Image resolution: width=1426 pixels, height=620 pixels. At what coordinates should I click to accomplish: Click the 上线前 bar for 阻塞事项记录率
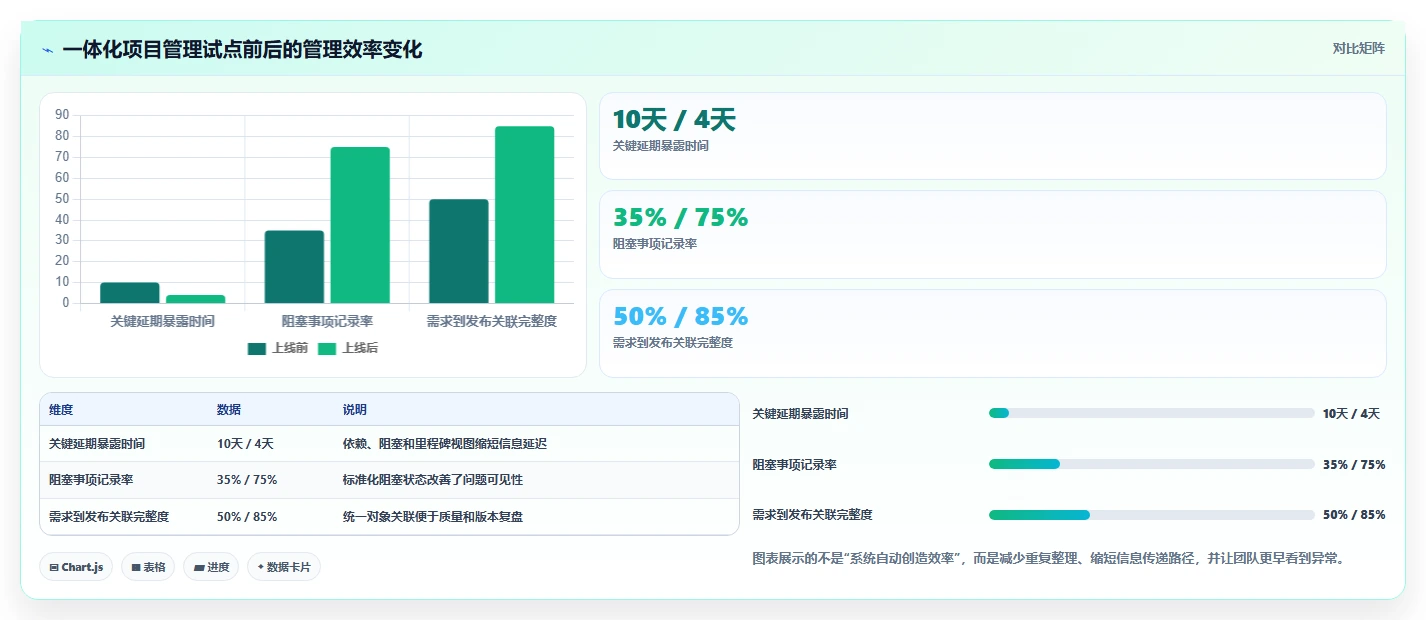pos(294,267)
